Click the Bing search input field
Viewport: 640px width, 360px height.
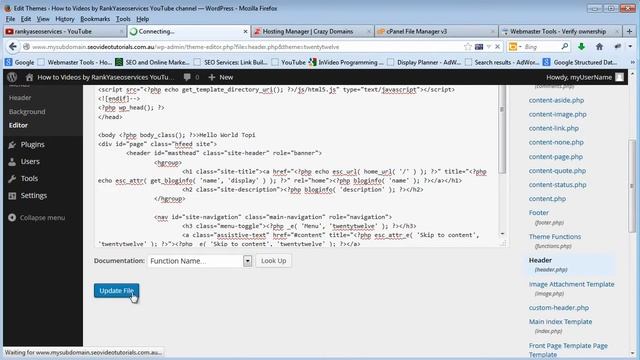point(542,47)
